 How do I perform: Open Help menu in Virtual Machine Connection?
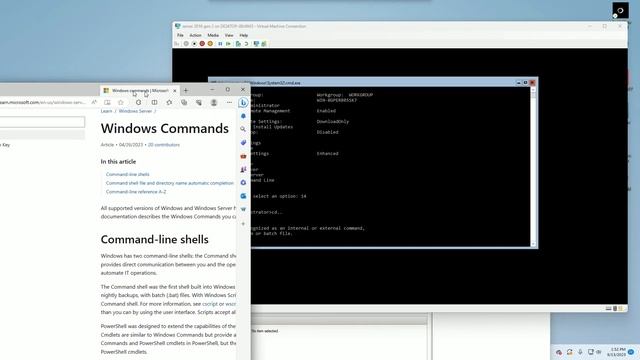click(244, 36)
